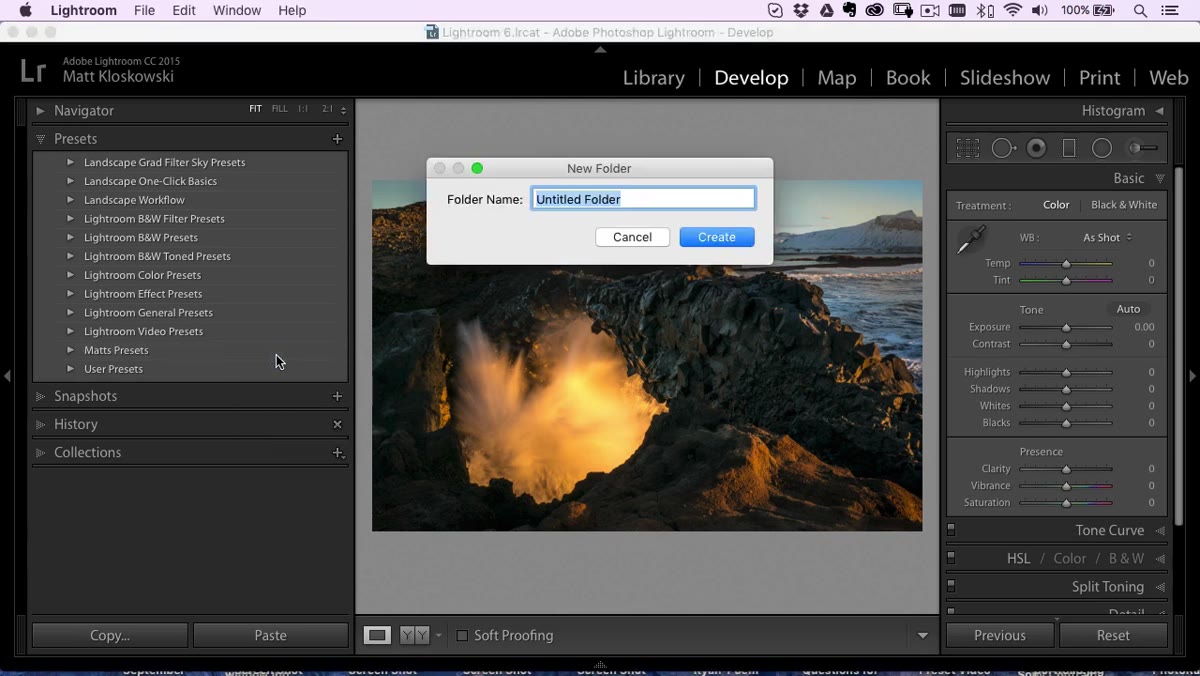Set Treatment to Color

tap(1056, 205)
